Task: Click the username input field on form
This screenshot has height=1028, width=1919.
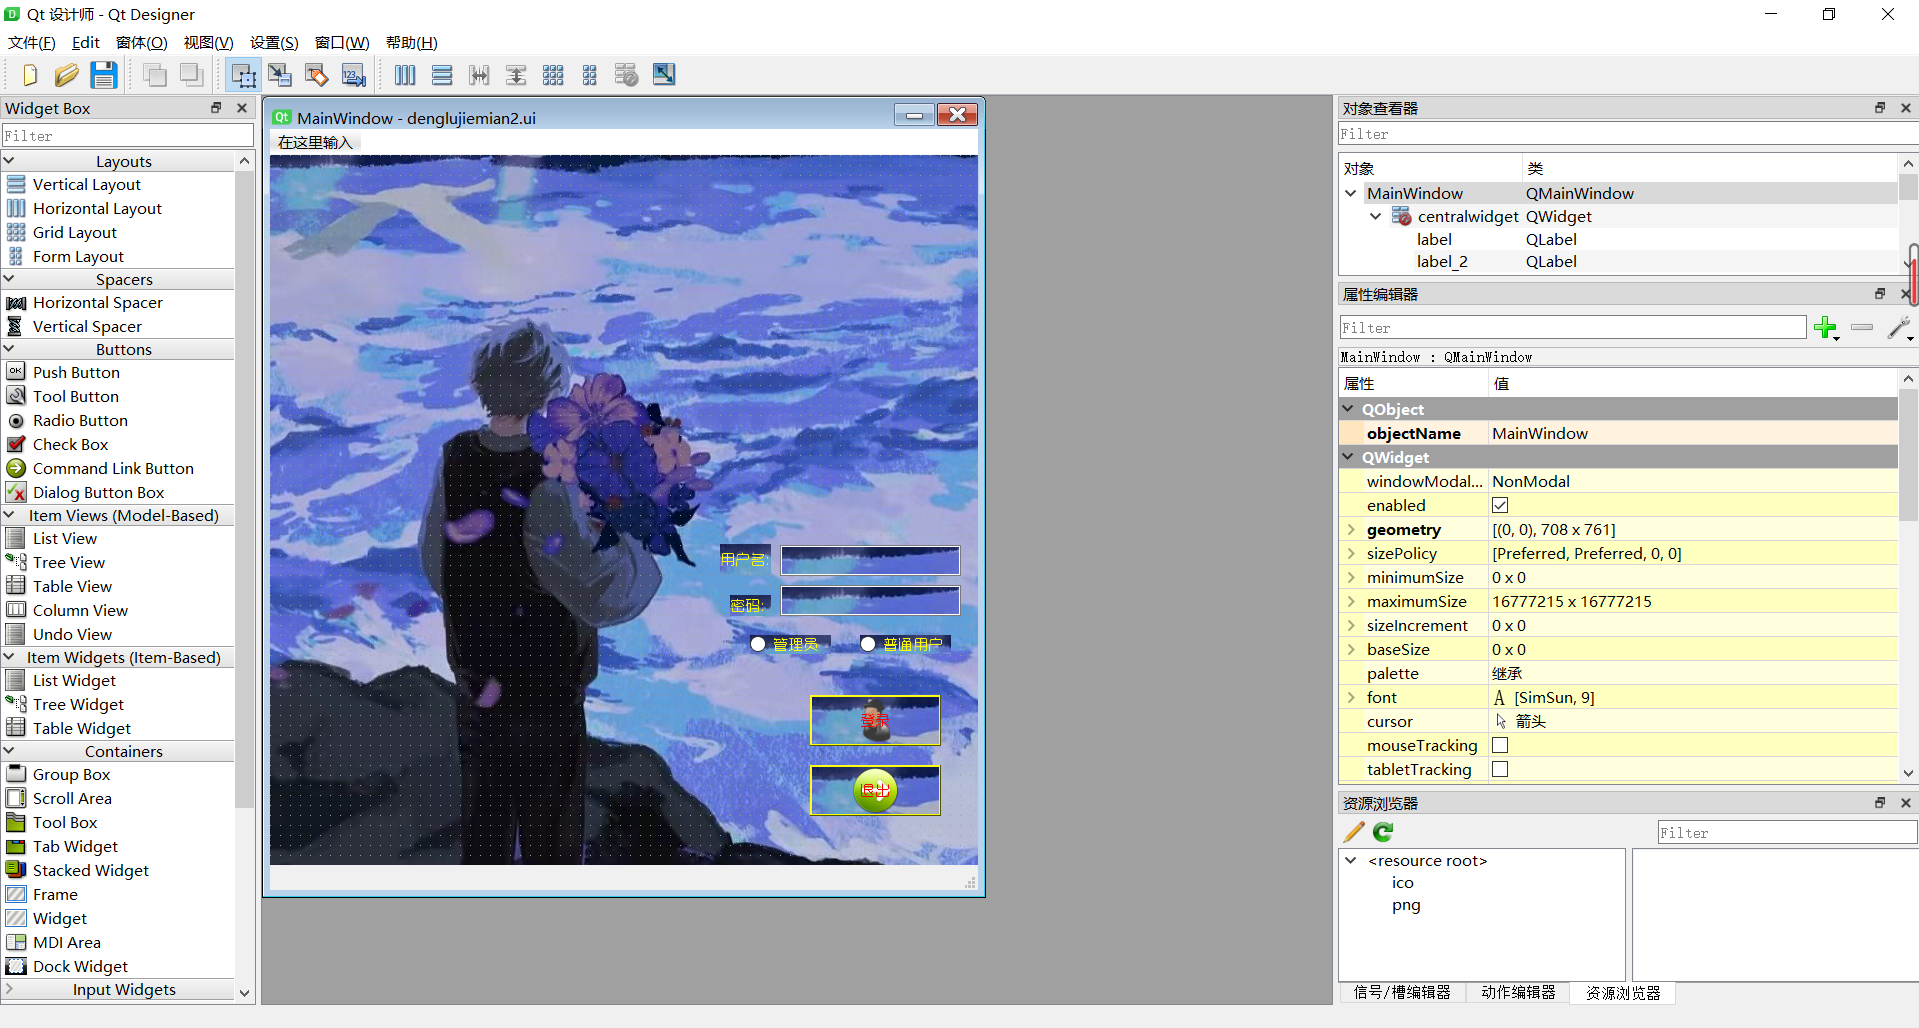Action: (x=870, y=560)
